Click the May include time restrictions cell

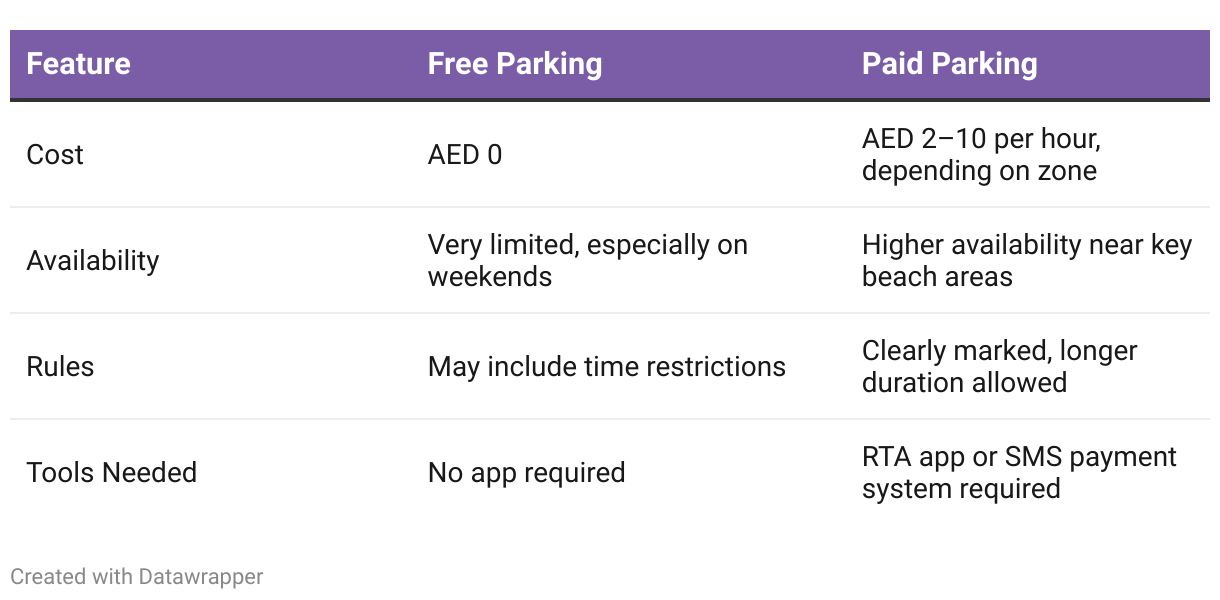coord(607,367)
